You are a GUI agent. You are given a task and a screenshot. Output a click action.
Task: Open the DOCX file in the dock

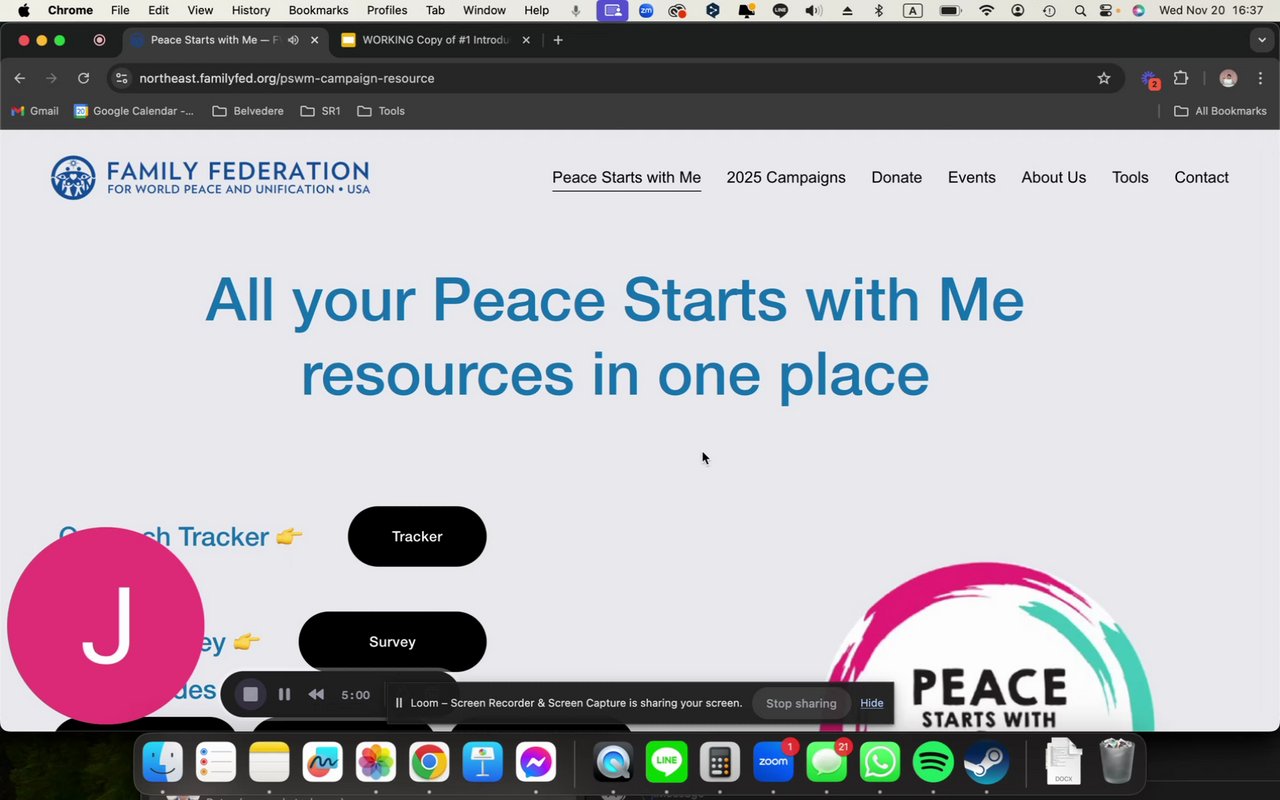(1063, 762)
